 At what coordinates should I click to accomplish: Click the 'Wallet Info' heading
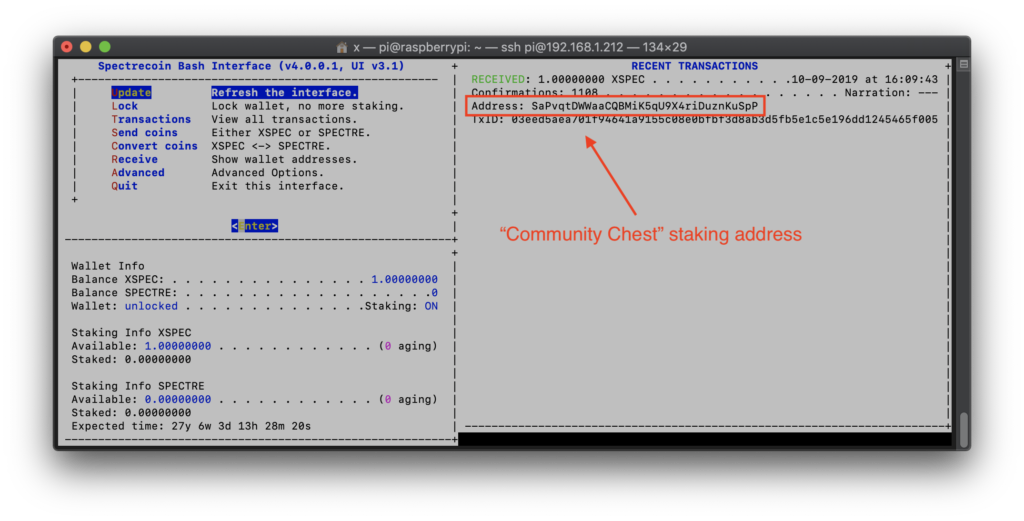[108, 266]
